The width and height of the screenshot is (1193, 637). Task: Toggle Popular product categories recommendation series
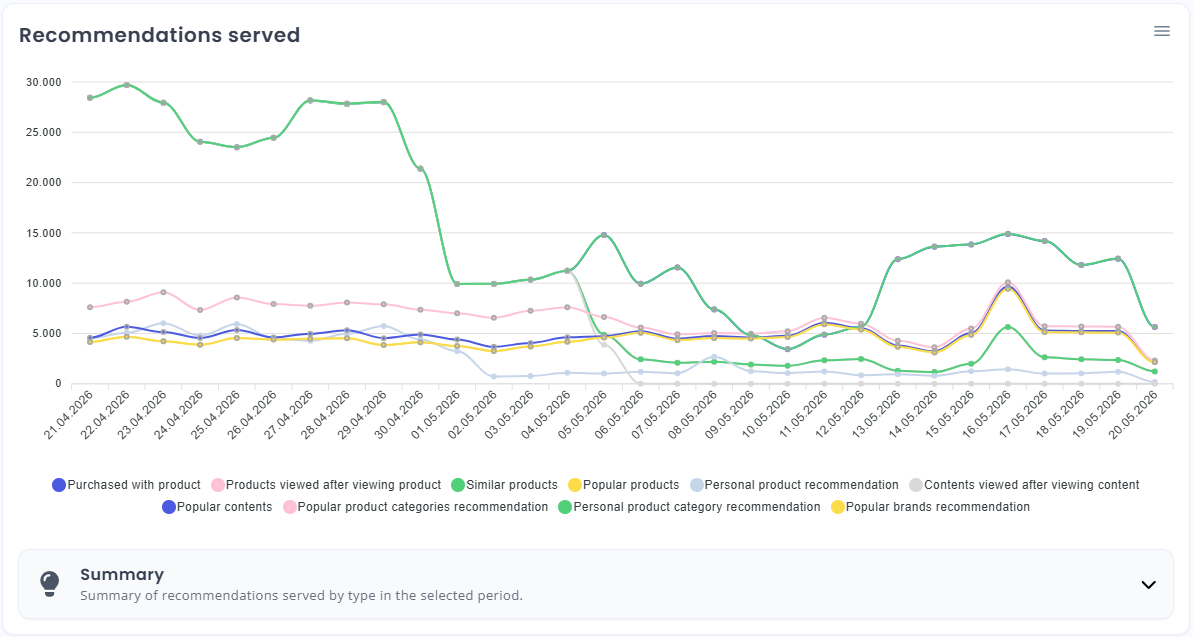pyautogui.click(x=415, y=507)
